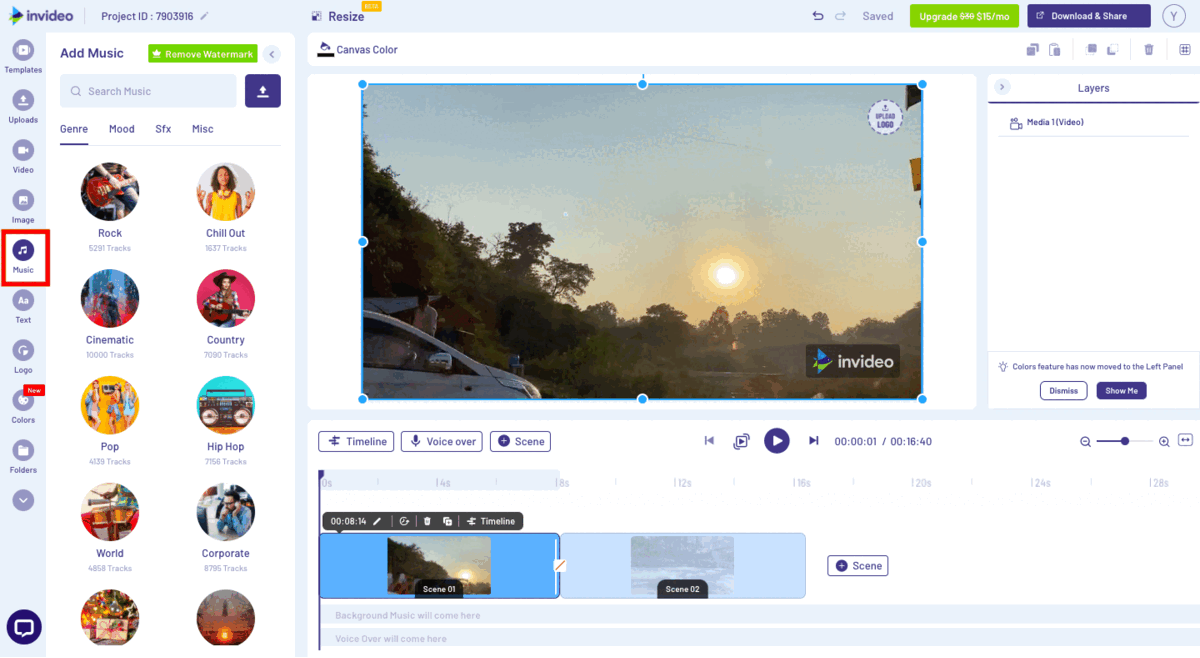The image size is (1200, 658).
Task: Select the Music tool in the left sidebar
Action: (x=23, y=255)
